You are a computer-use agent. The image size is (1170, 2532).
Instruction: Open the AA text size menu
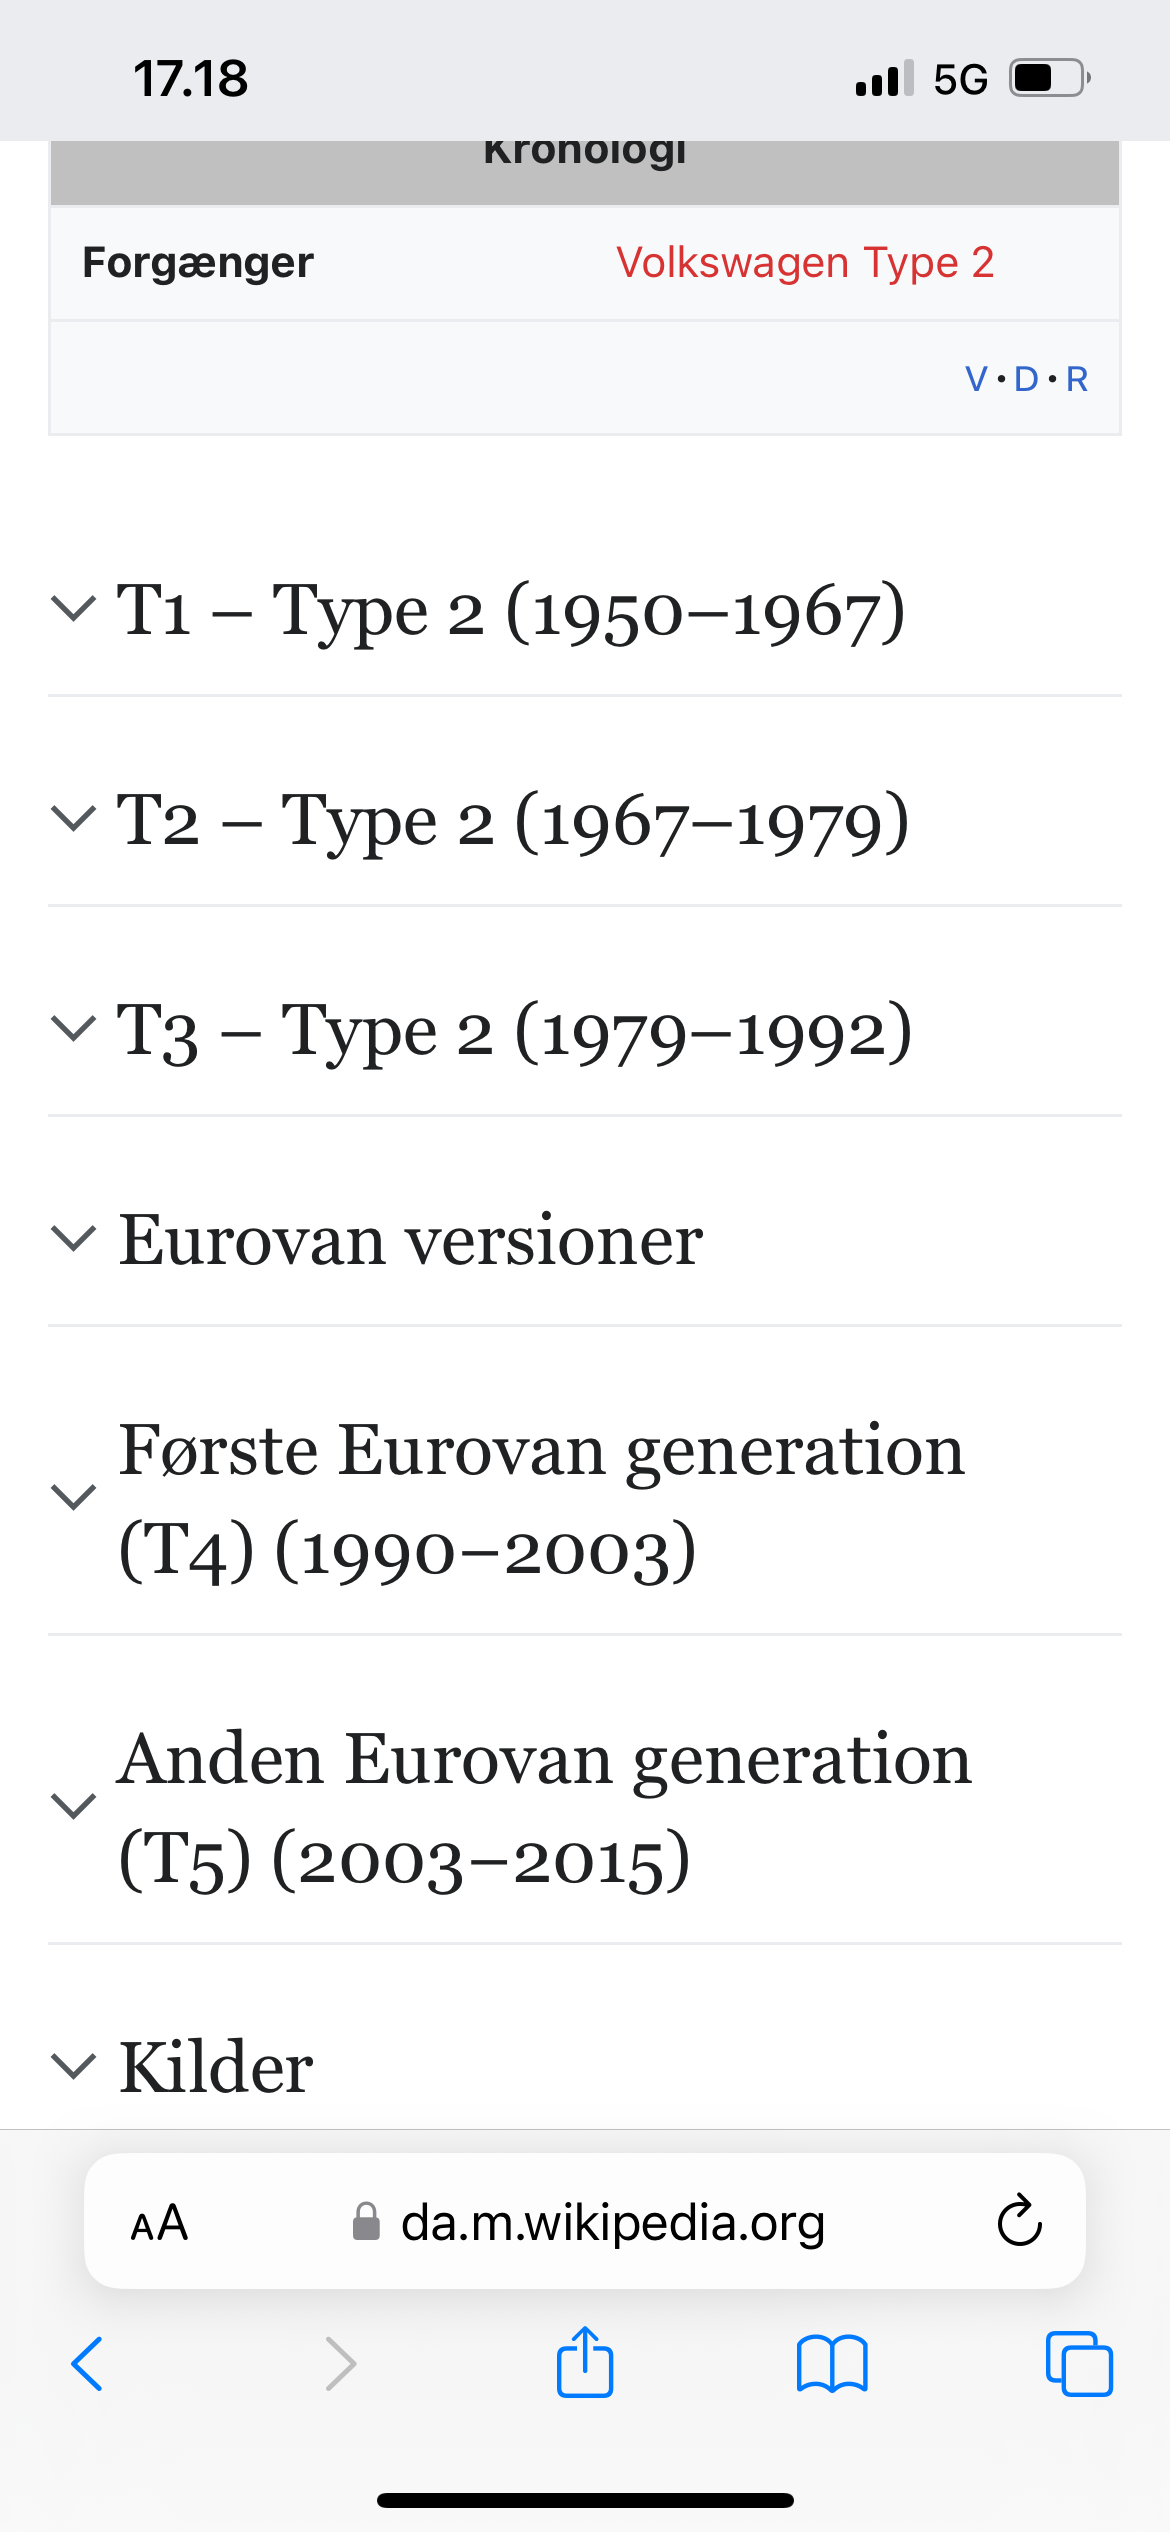point(159,2222)
